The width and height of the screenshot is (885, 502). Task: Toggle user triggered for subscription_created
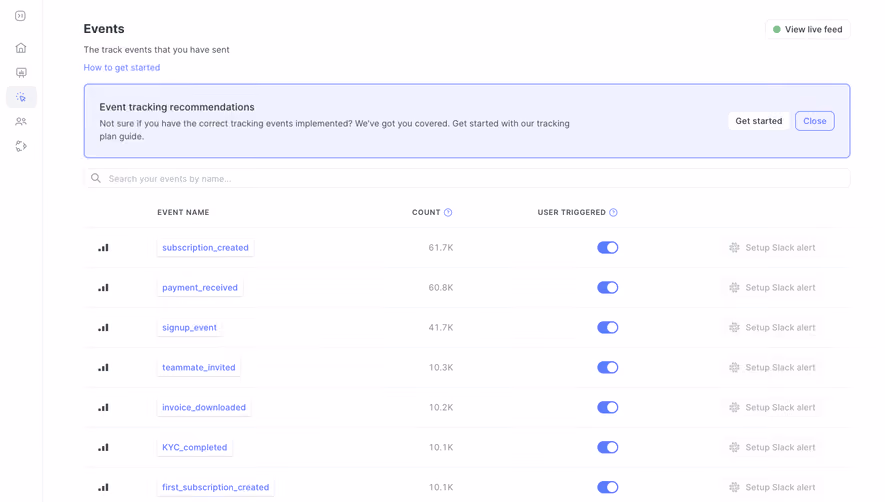(x=608, y=247)
